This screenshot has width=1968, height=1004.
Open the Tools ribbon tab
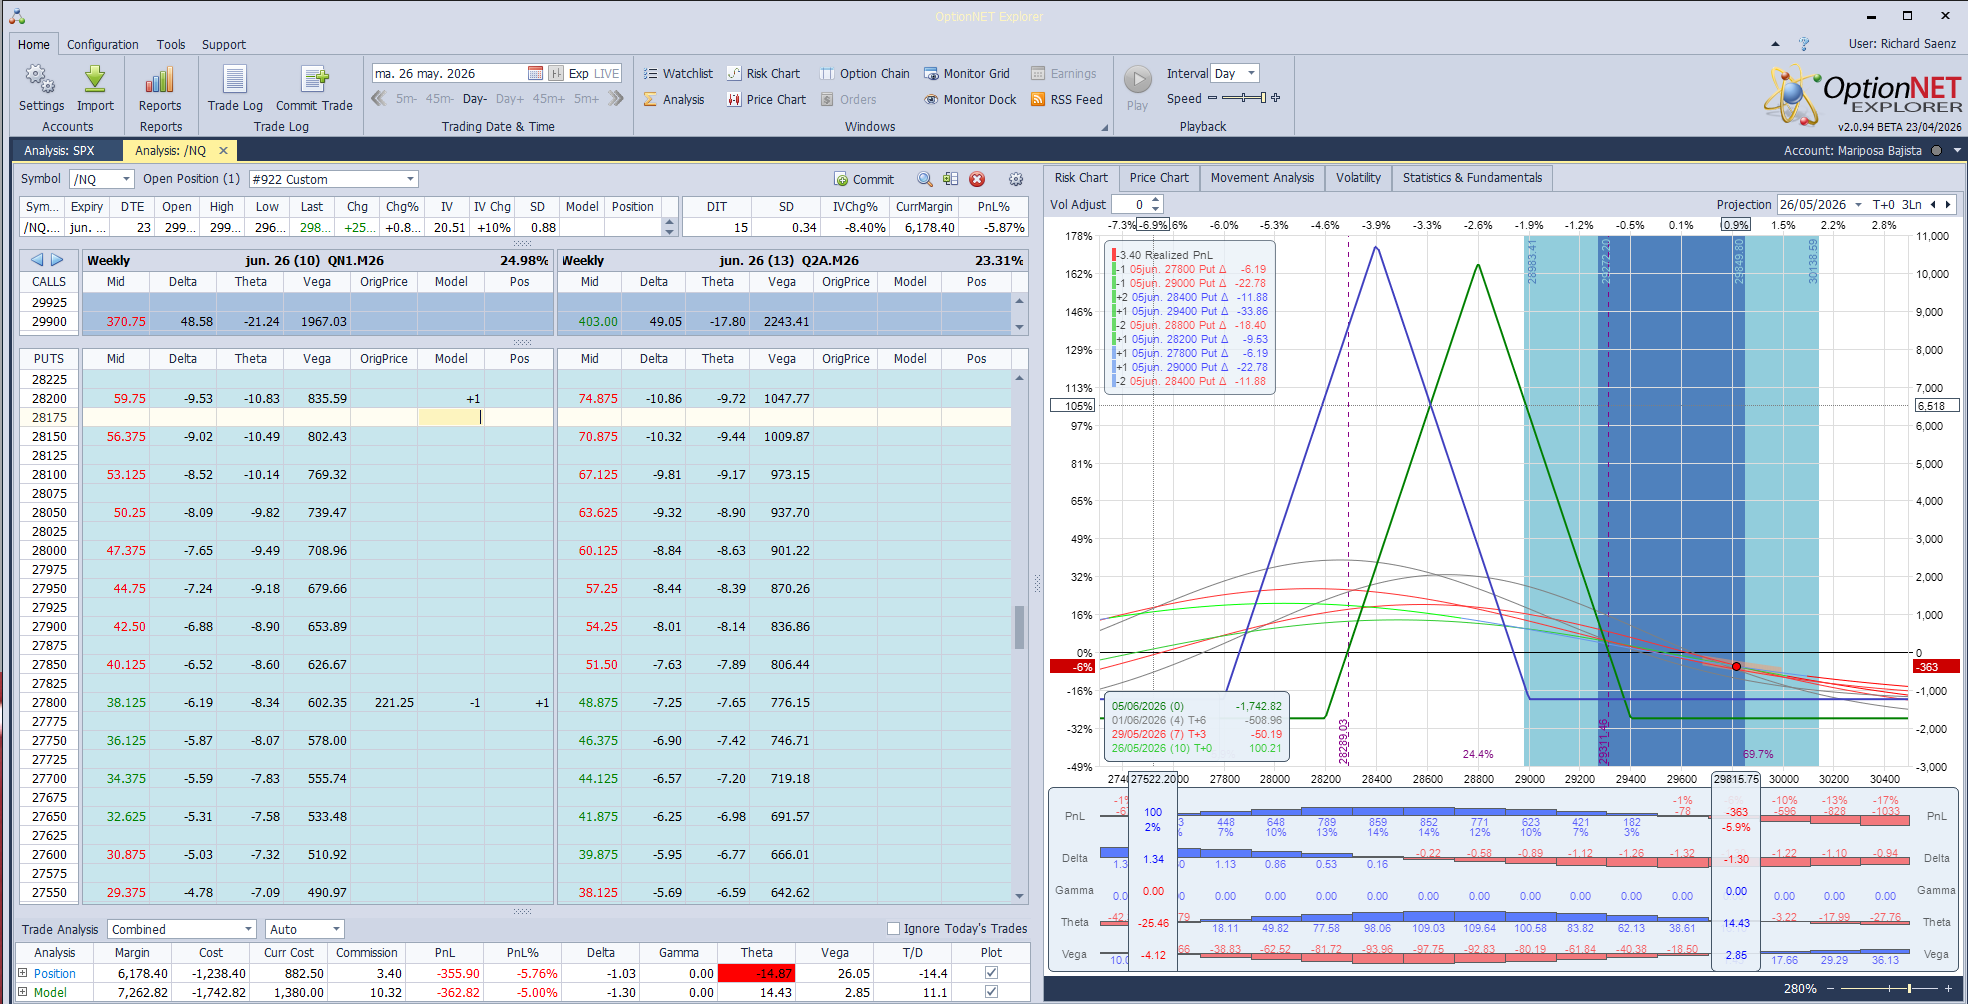point(171,44)
